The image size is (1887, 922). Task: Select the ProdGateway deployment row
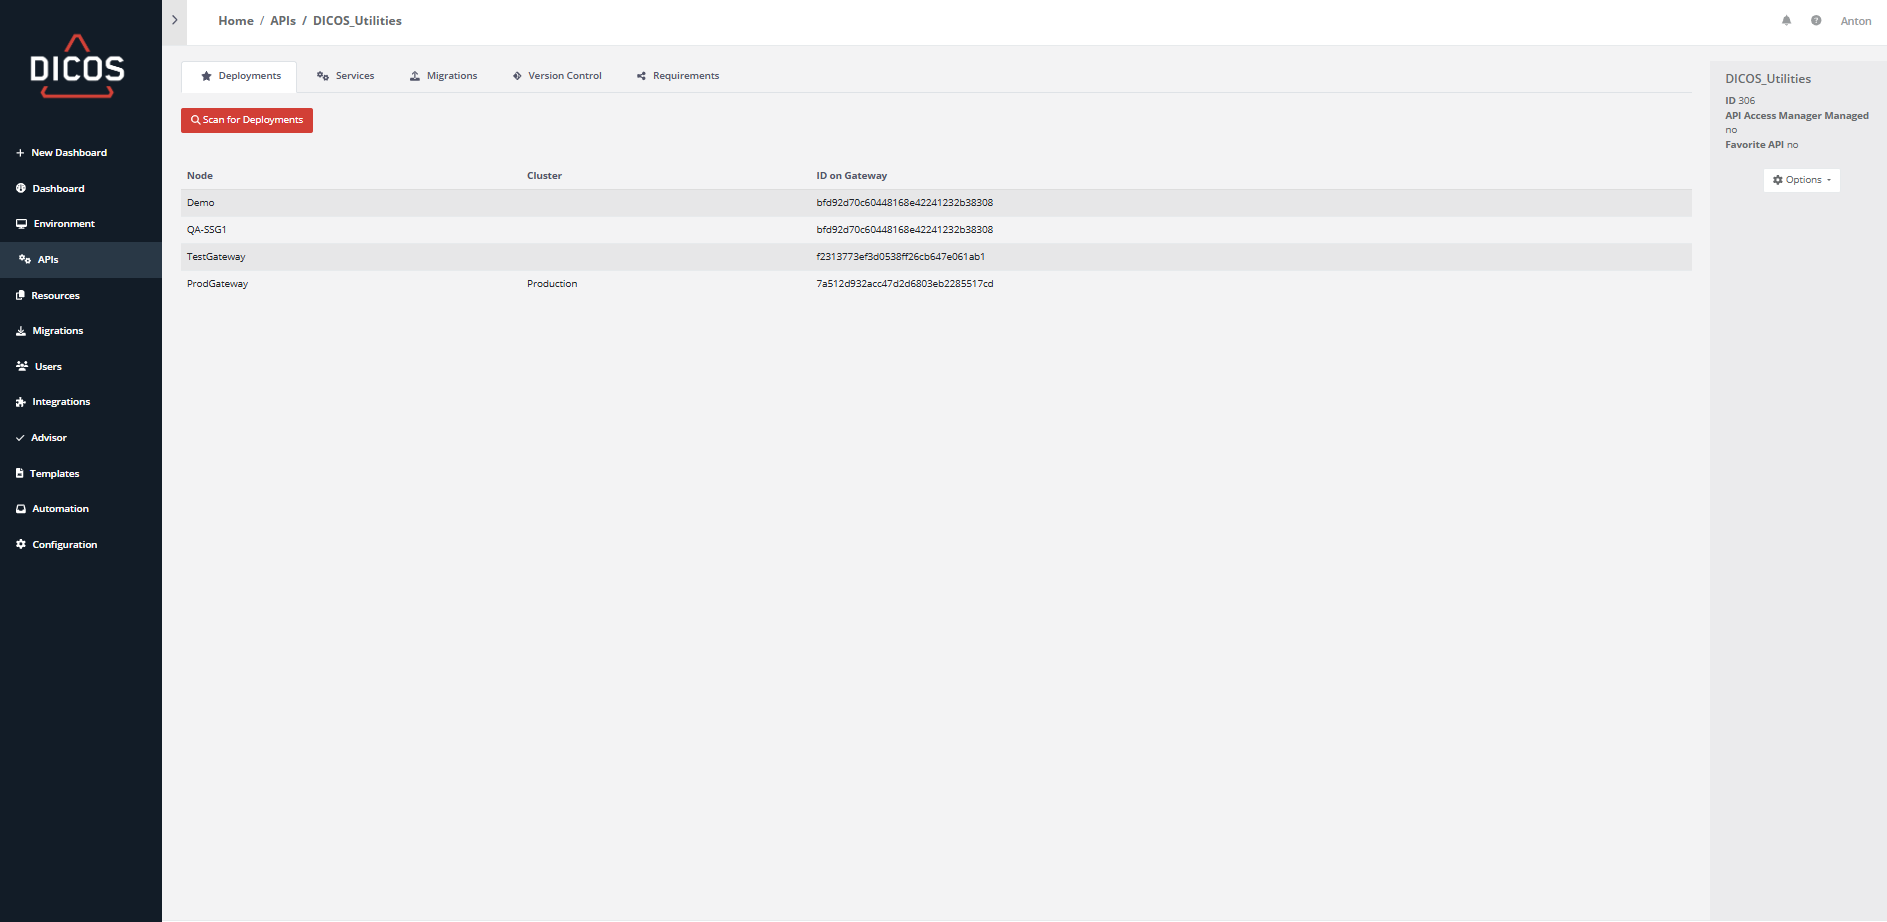217,284
